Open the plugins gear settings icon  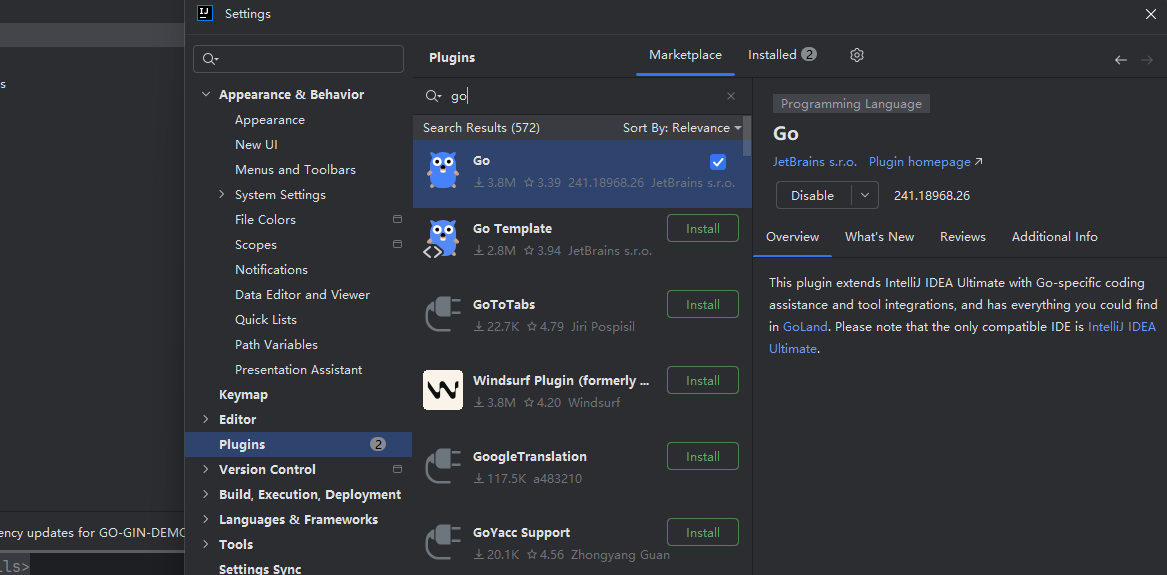point(857,55)
